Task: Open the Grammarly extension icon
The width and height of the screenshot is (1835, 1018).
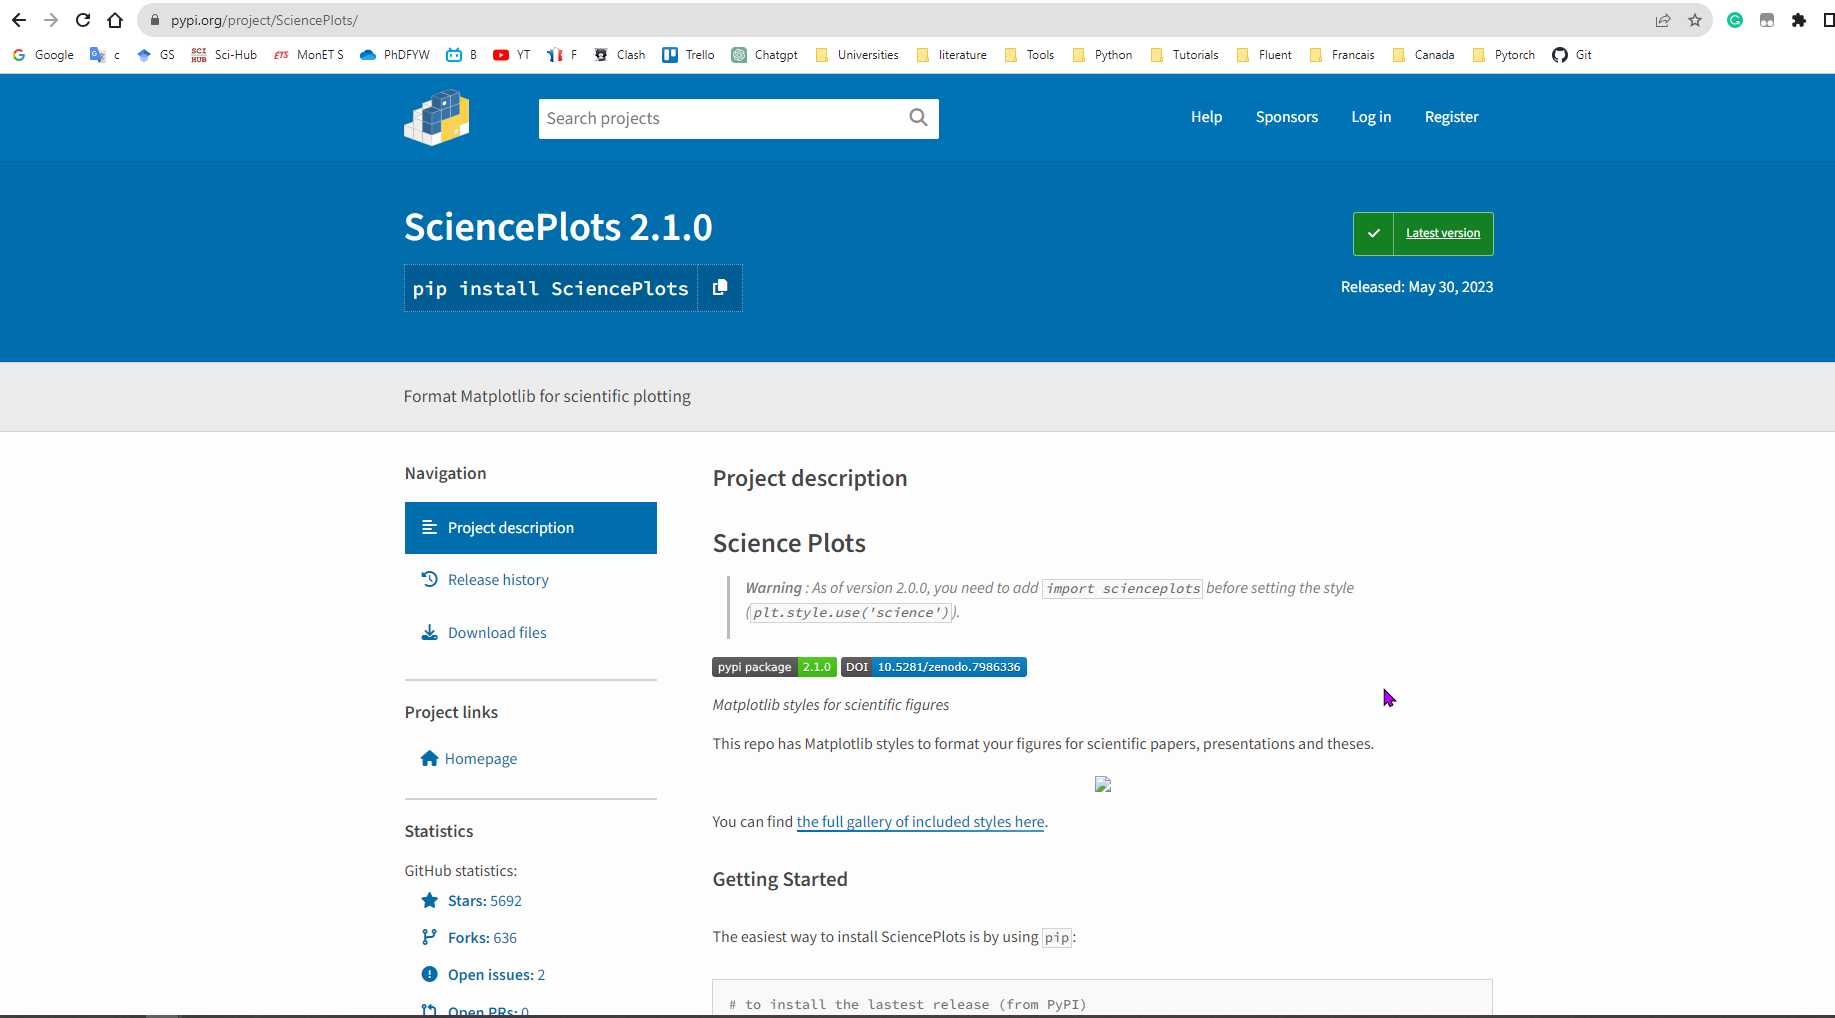Action: tap(1735, 20)
